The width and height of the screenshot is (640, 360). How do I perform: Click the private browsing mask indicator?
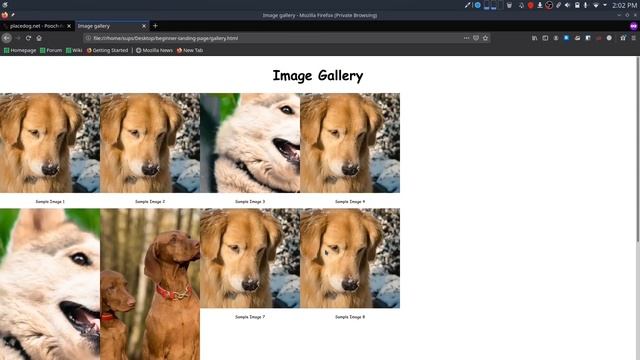[633, 26]
